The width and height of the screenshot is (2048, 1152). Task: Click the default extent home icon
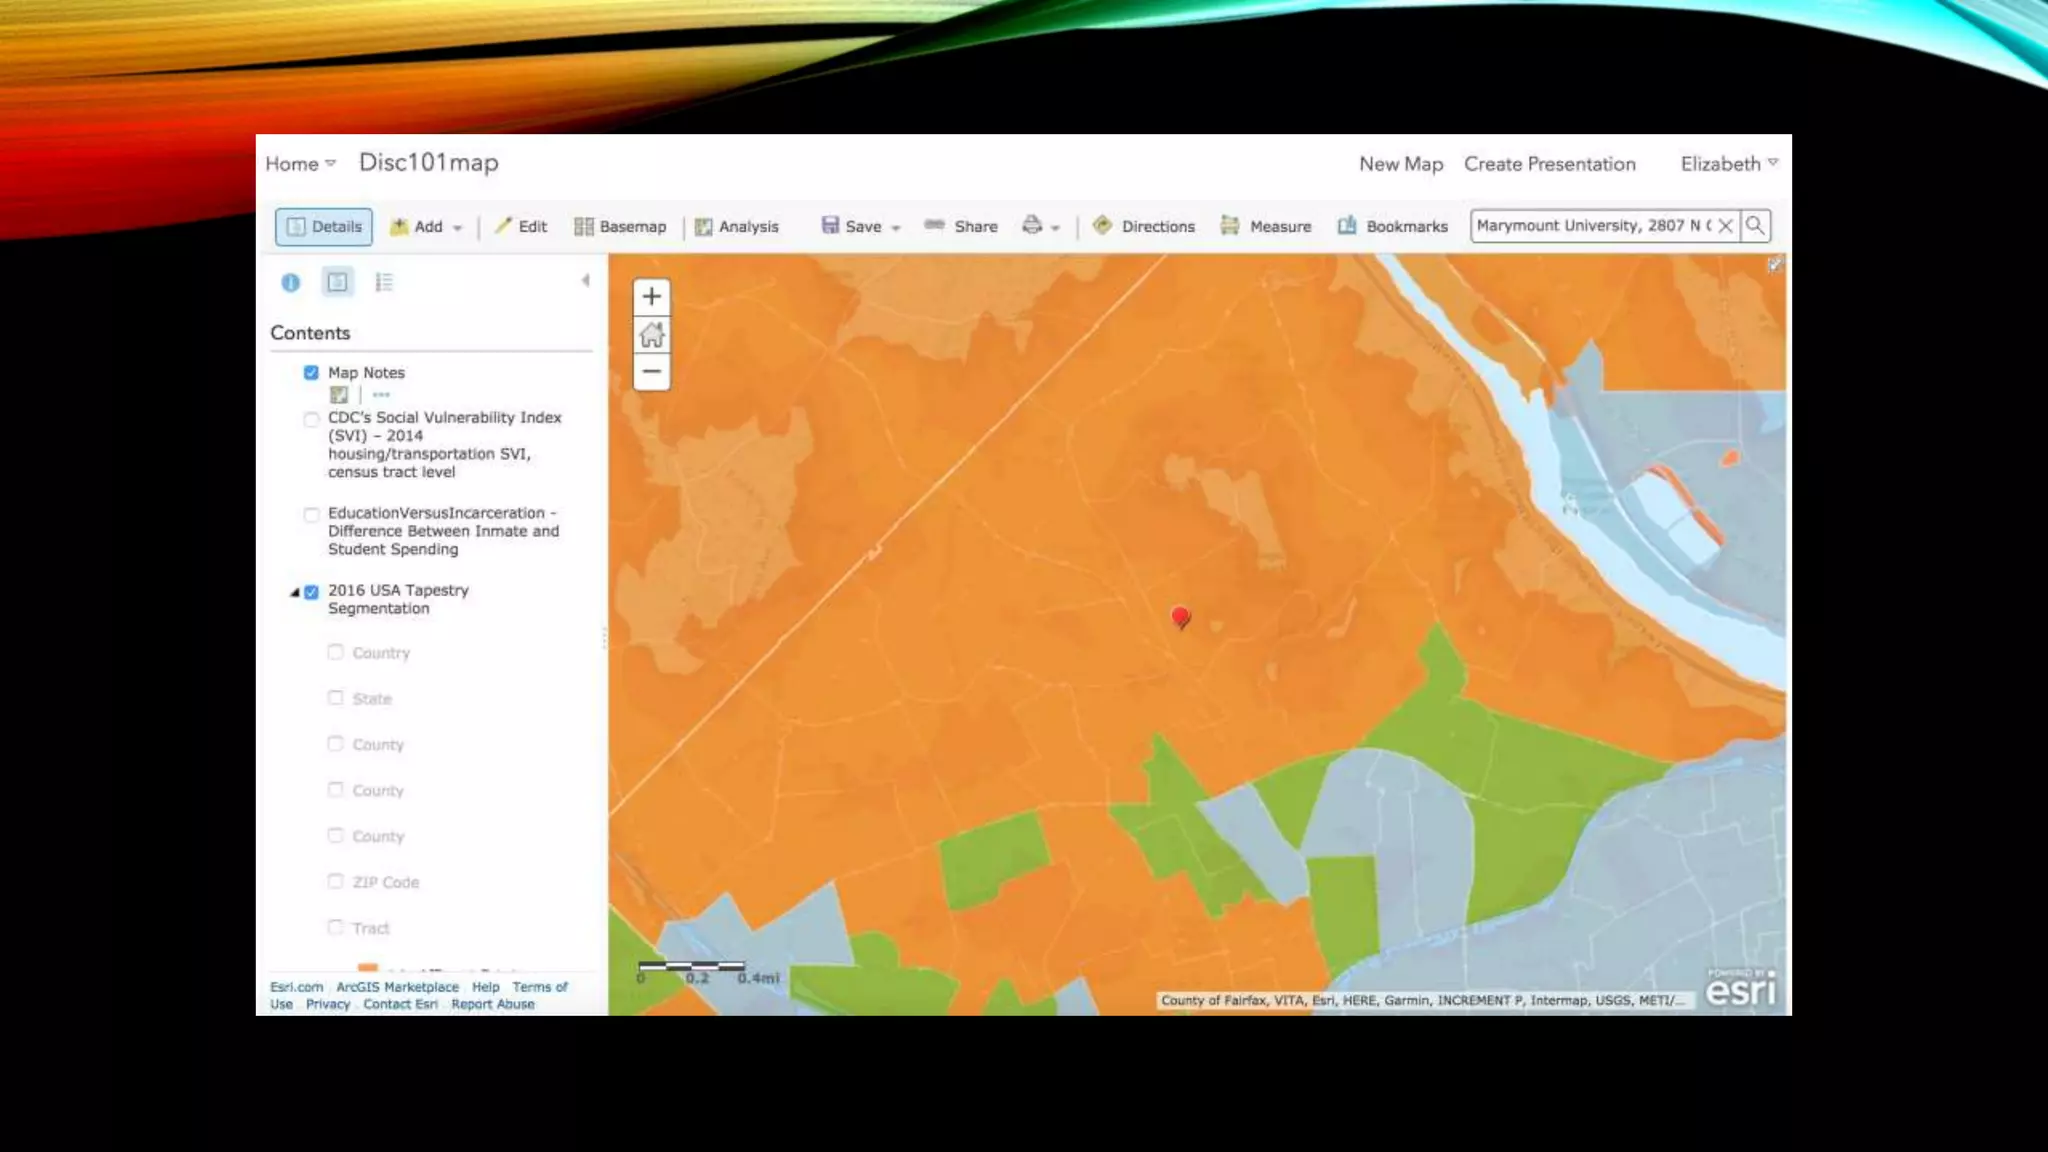651,334
